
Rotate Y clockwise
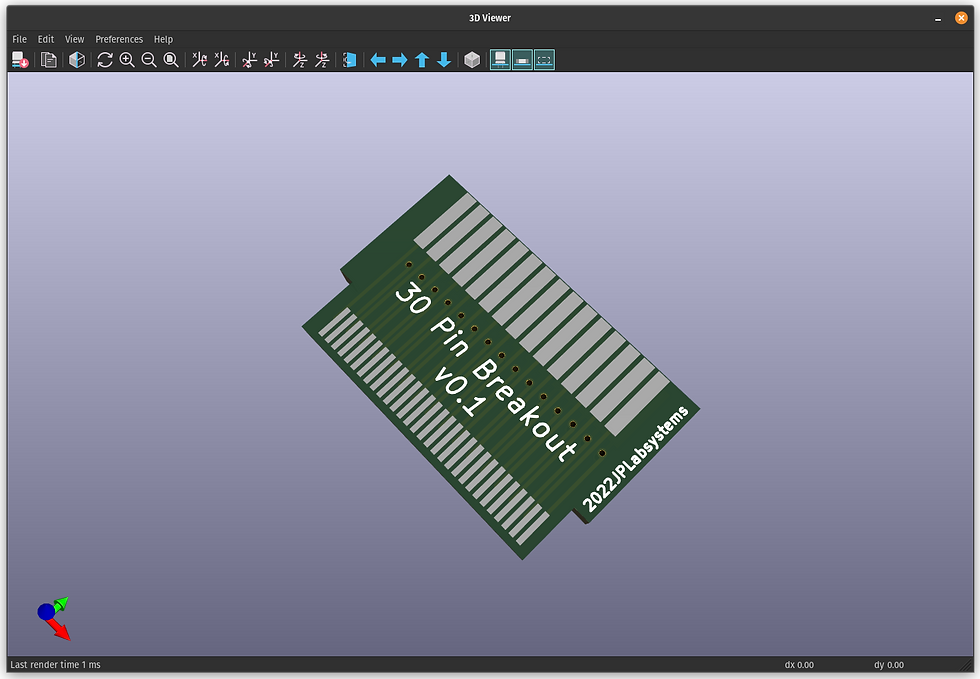click(x=249, y=60)
